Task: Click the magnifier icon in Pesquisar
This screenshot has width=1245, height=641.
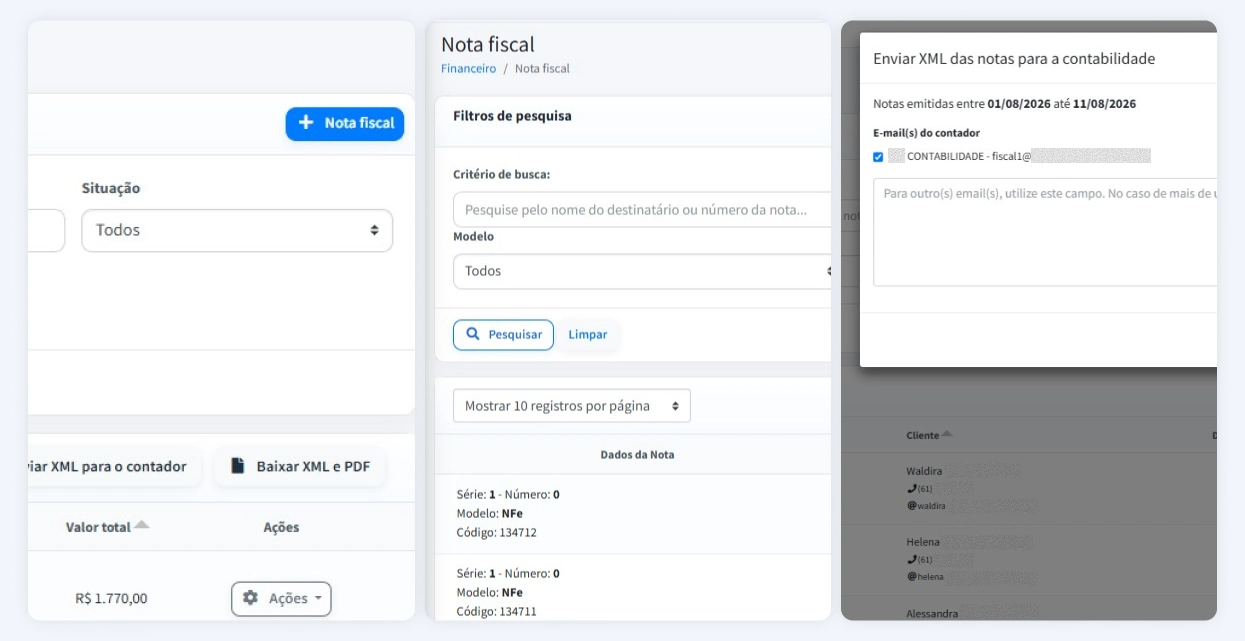Action: tap(473, 334)
